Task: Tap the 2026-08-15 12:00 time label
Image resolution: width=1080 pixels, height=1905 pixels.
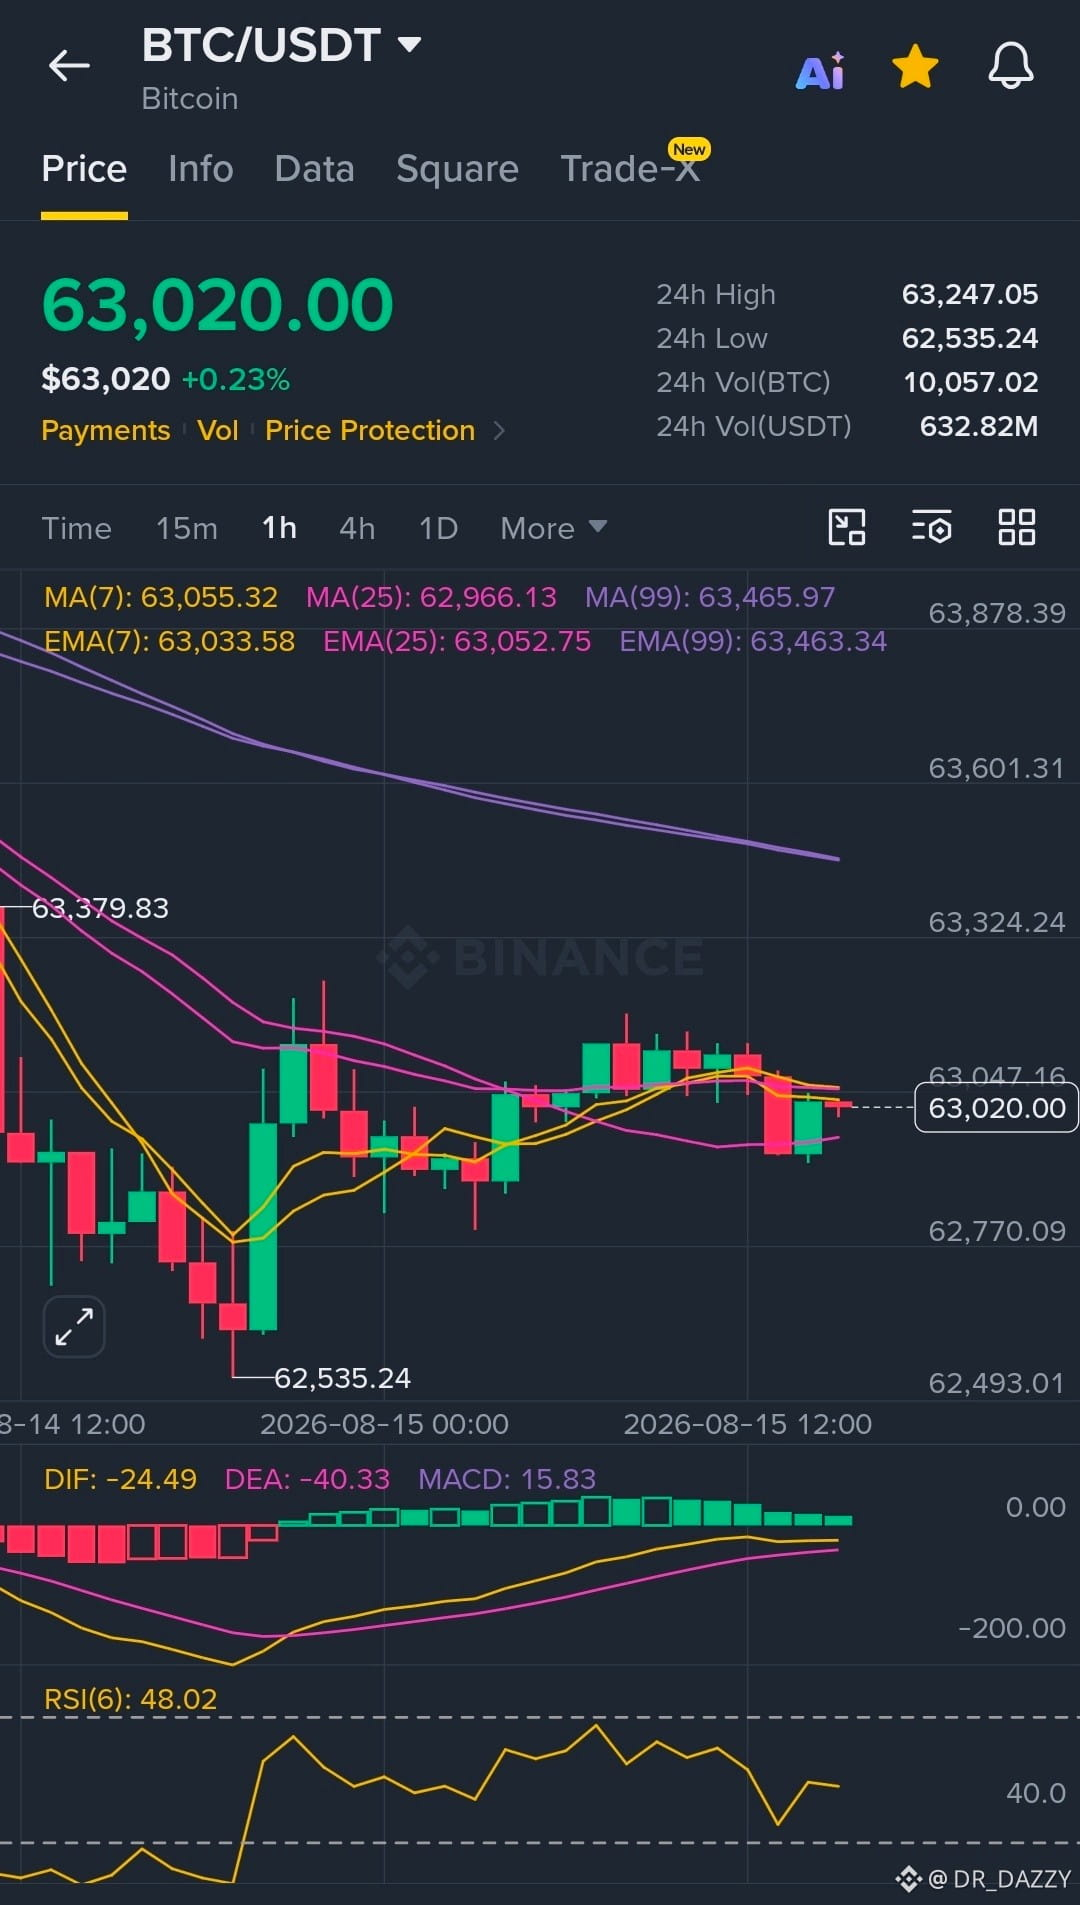Action: pyautogui.click(x=747, y=1424)
